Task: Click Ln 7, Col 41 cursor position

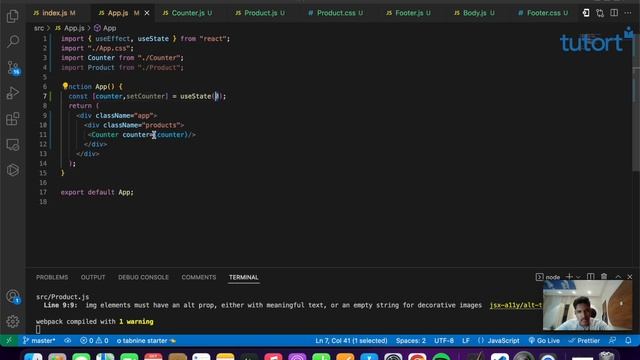Action: tap(351, 340)
